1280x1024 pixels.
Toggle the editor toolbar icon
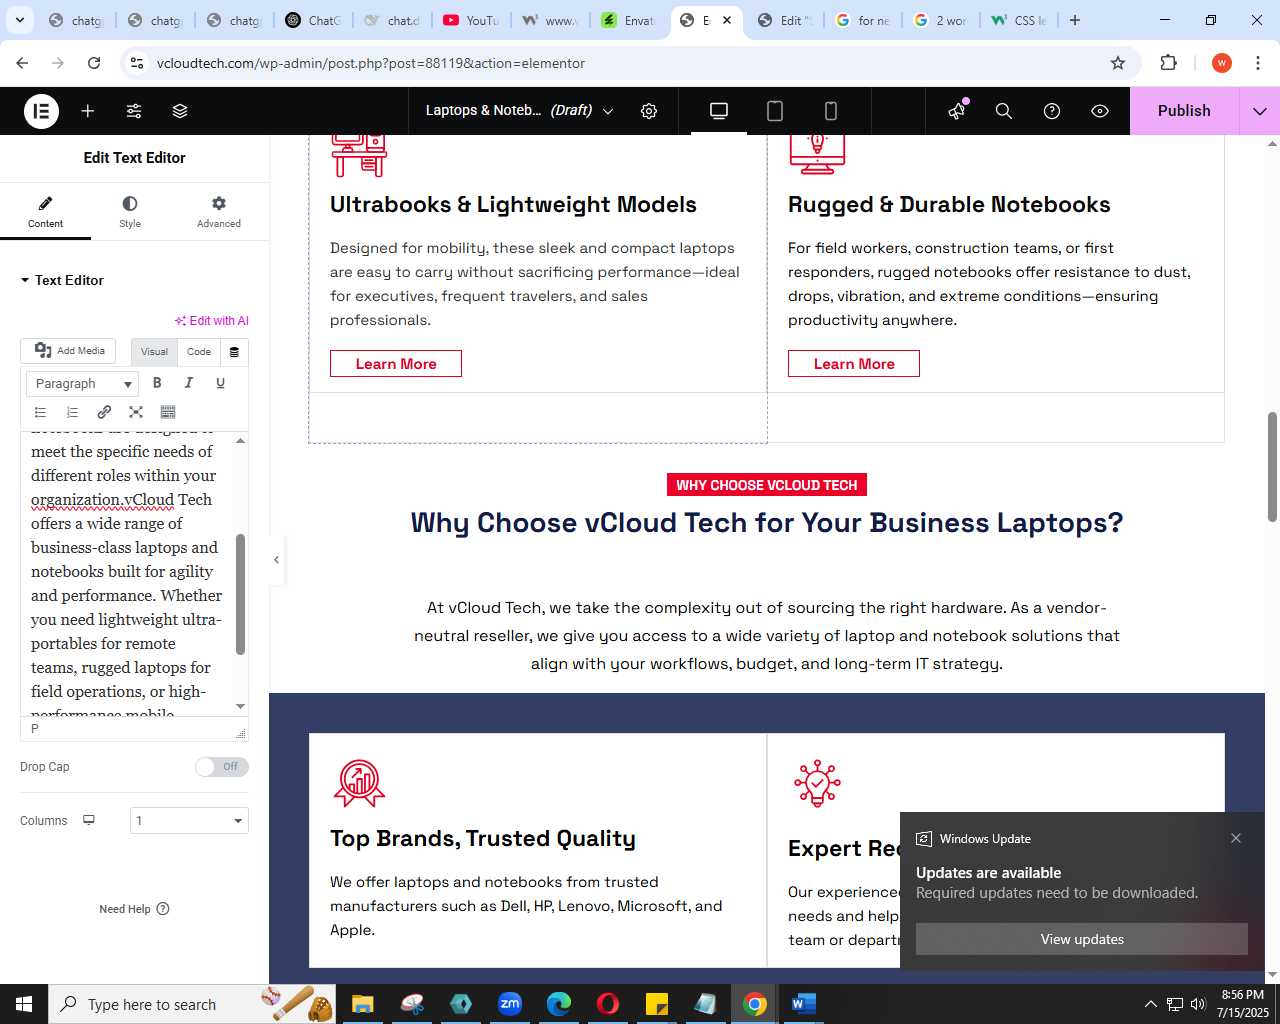[168, 412]
